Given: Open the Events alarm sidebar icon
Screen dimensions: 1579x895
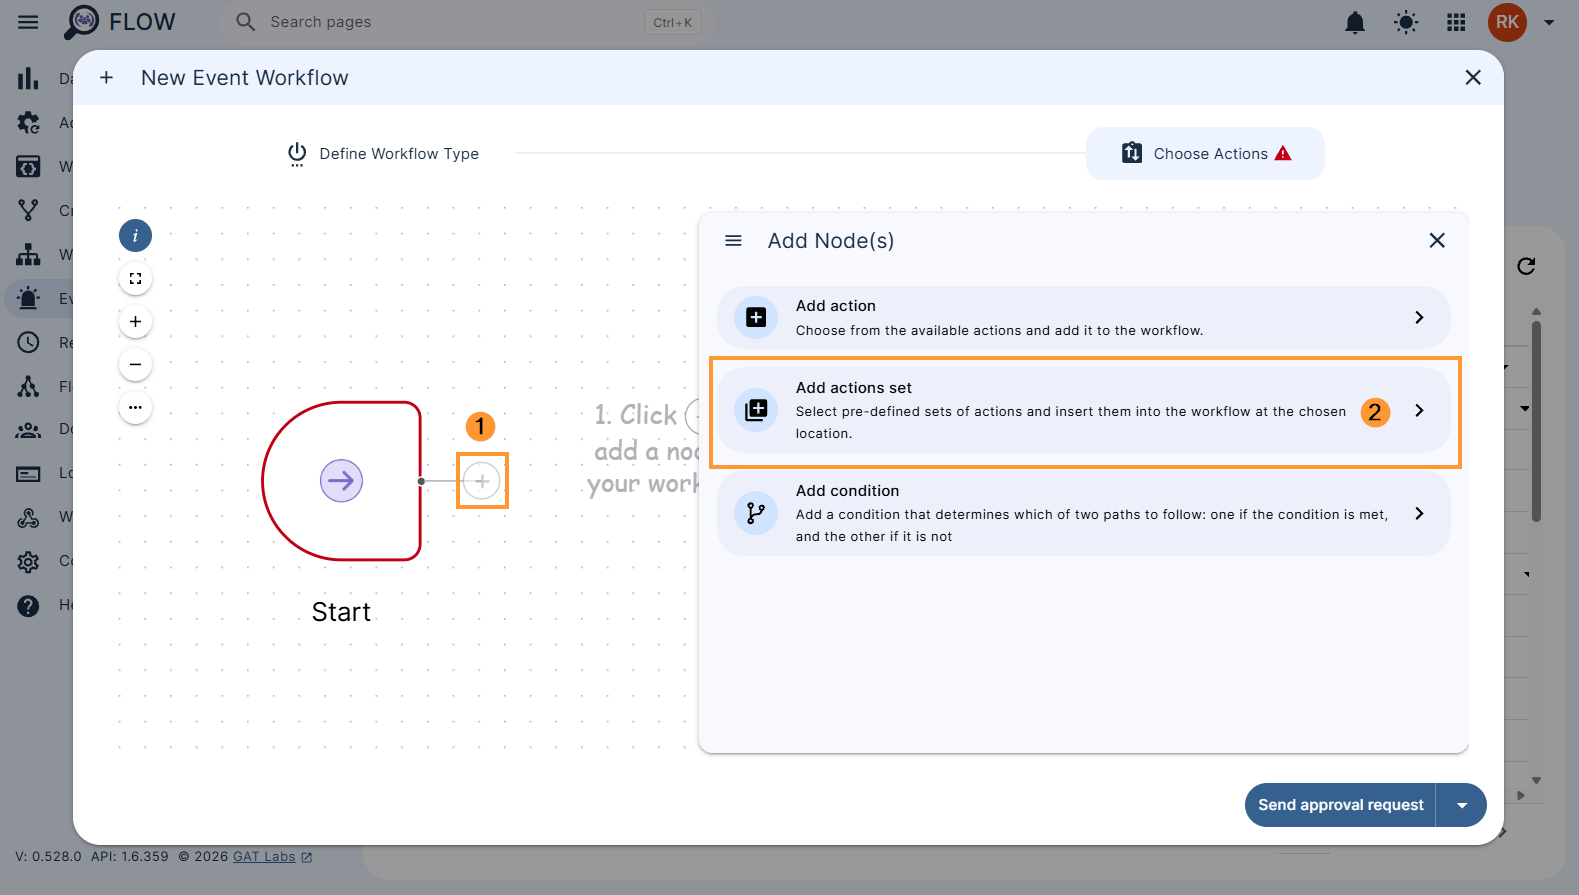Looking at the screenshot, I should [28, 298].
